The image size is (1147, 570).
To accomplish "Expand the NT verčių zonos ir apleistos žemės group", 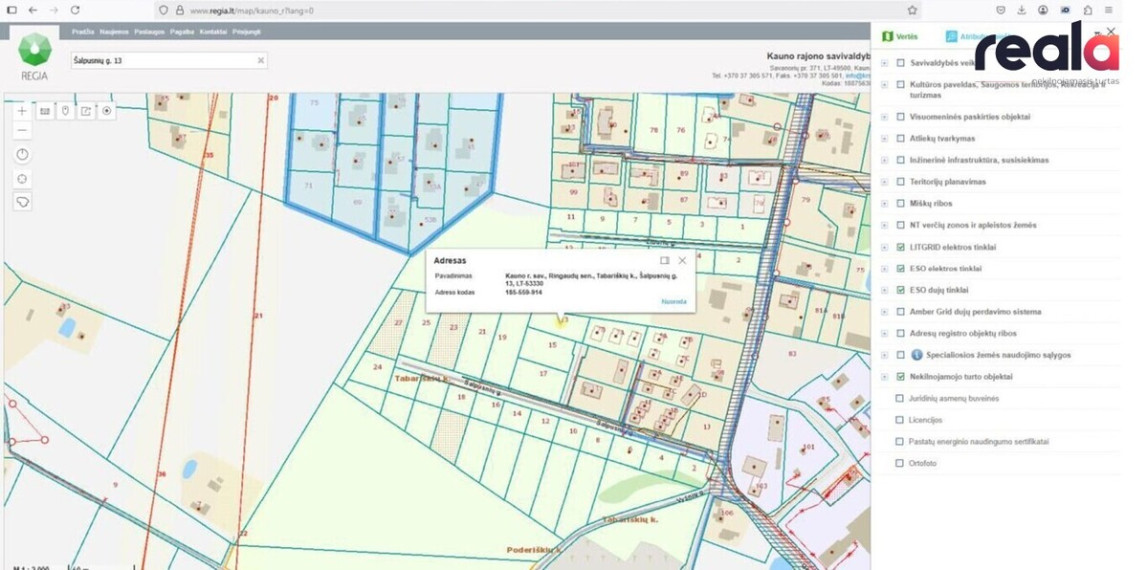I will tap(884, 225).
